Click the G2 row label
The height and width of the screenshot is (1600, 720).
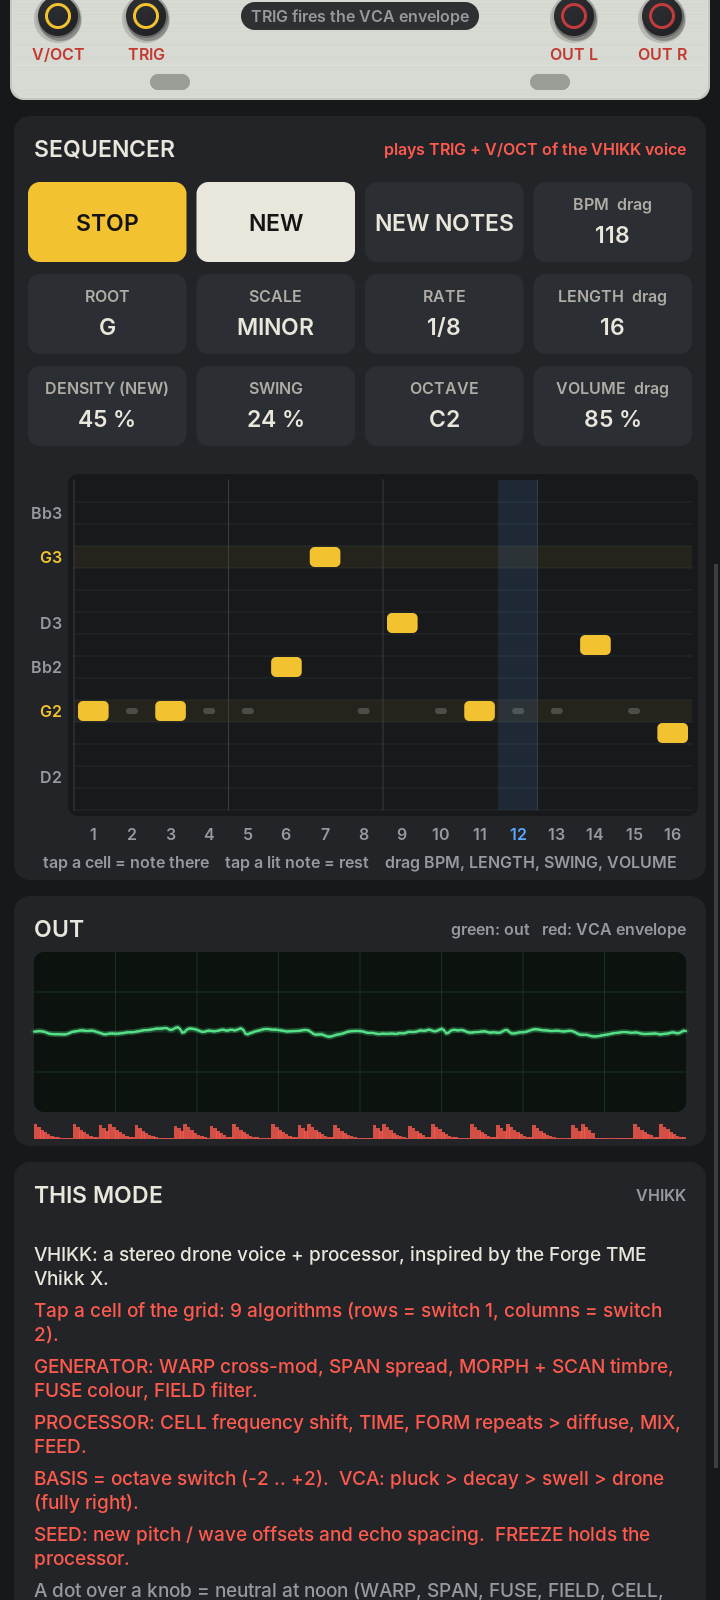click(51, 711)
